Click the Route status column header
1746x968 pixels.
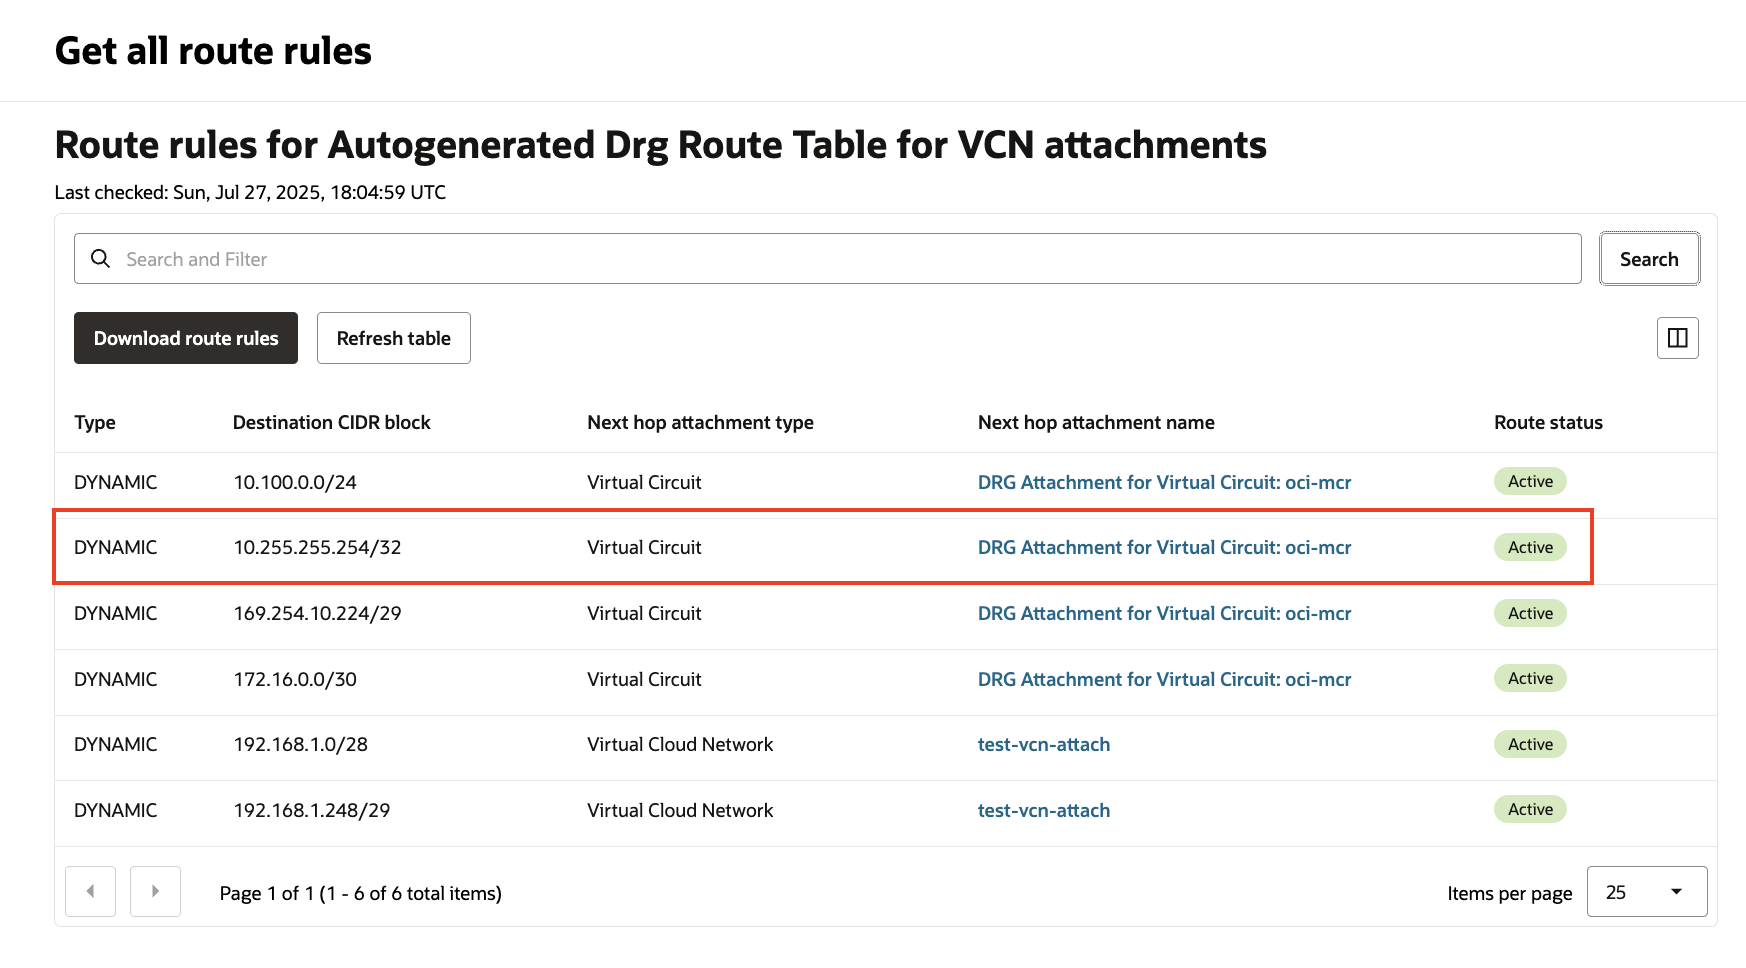1548,422
